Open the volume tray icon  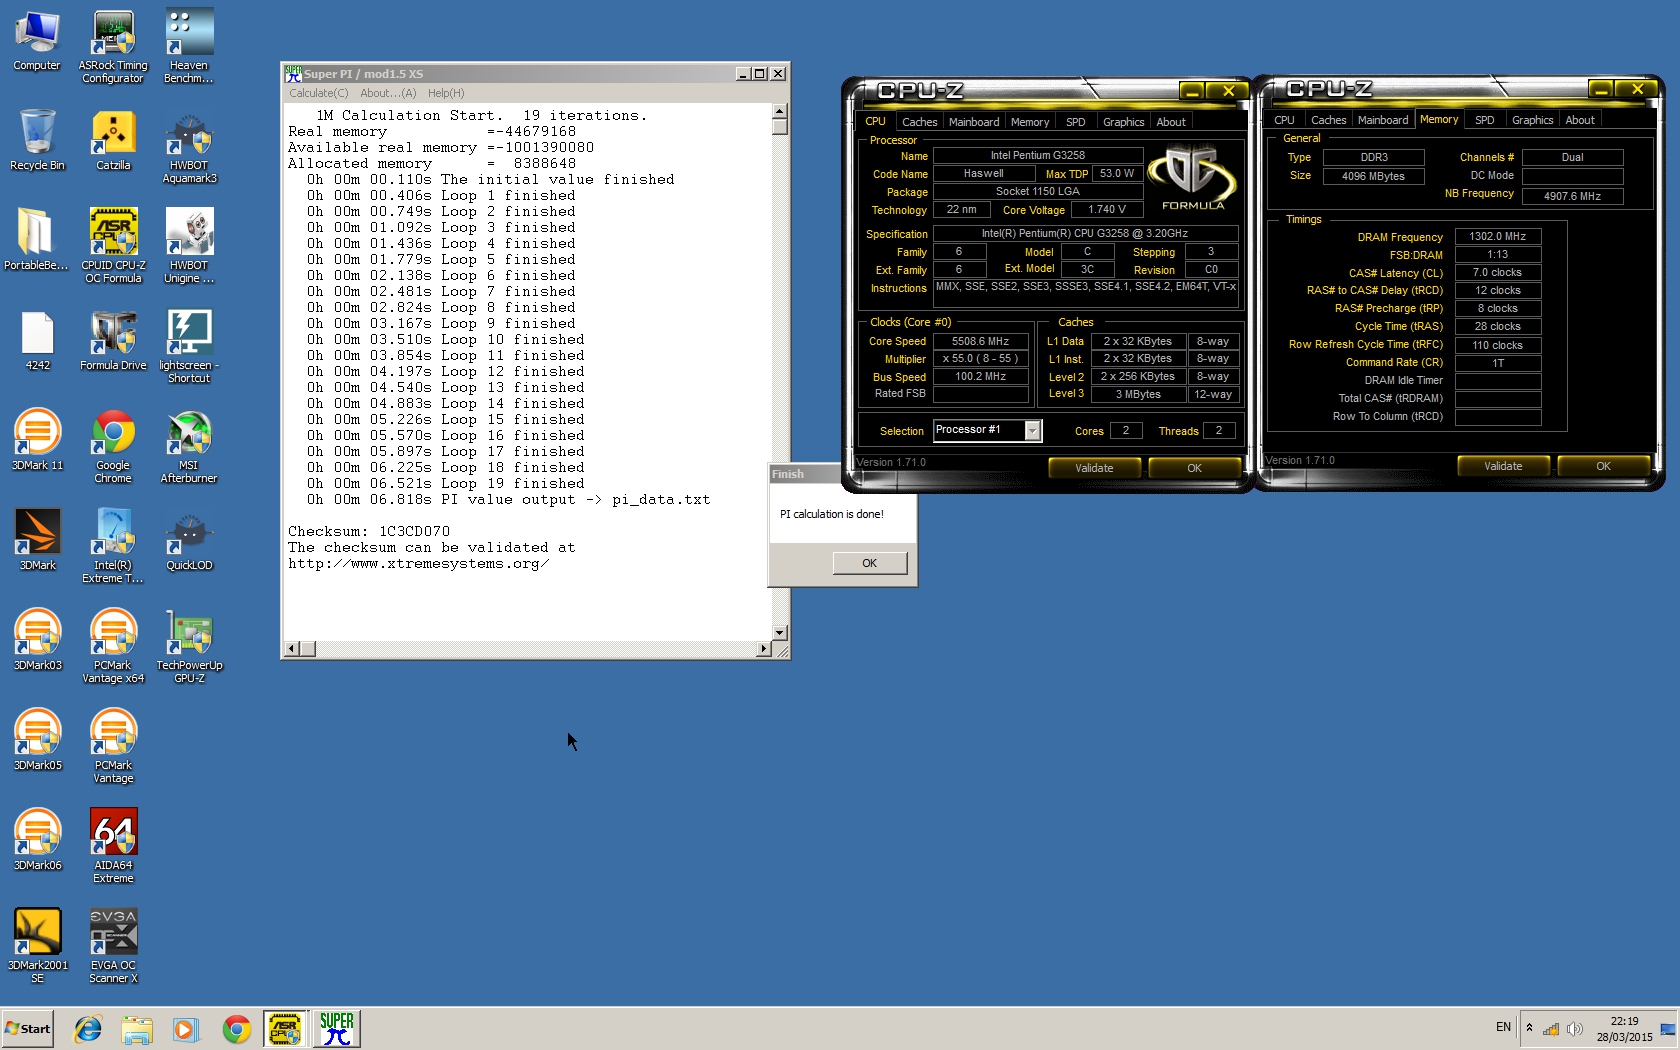[1575, 1029]
